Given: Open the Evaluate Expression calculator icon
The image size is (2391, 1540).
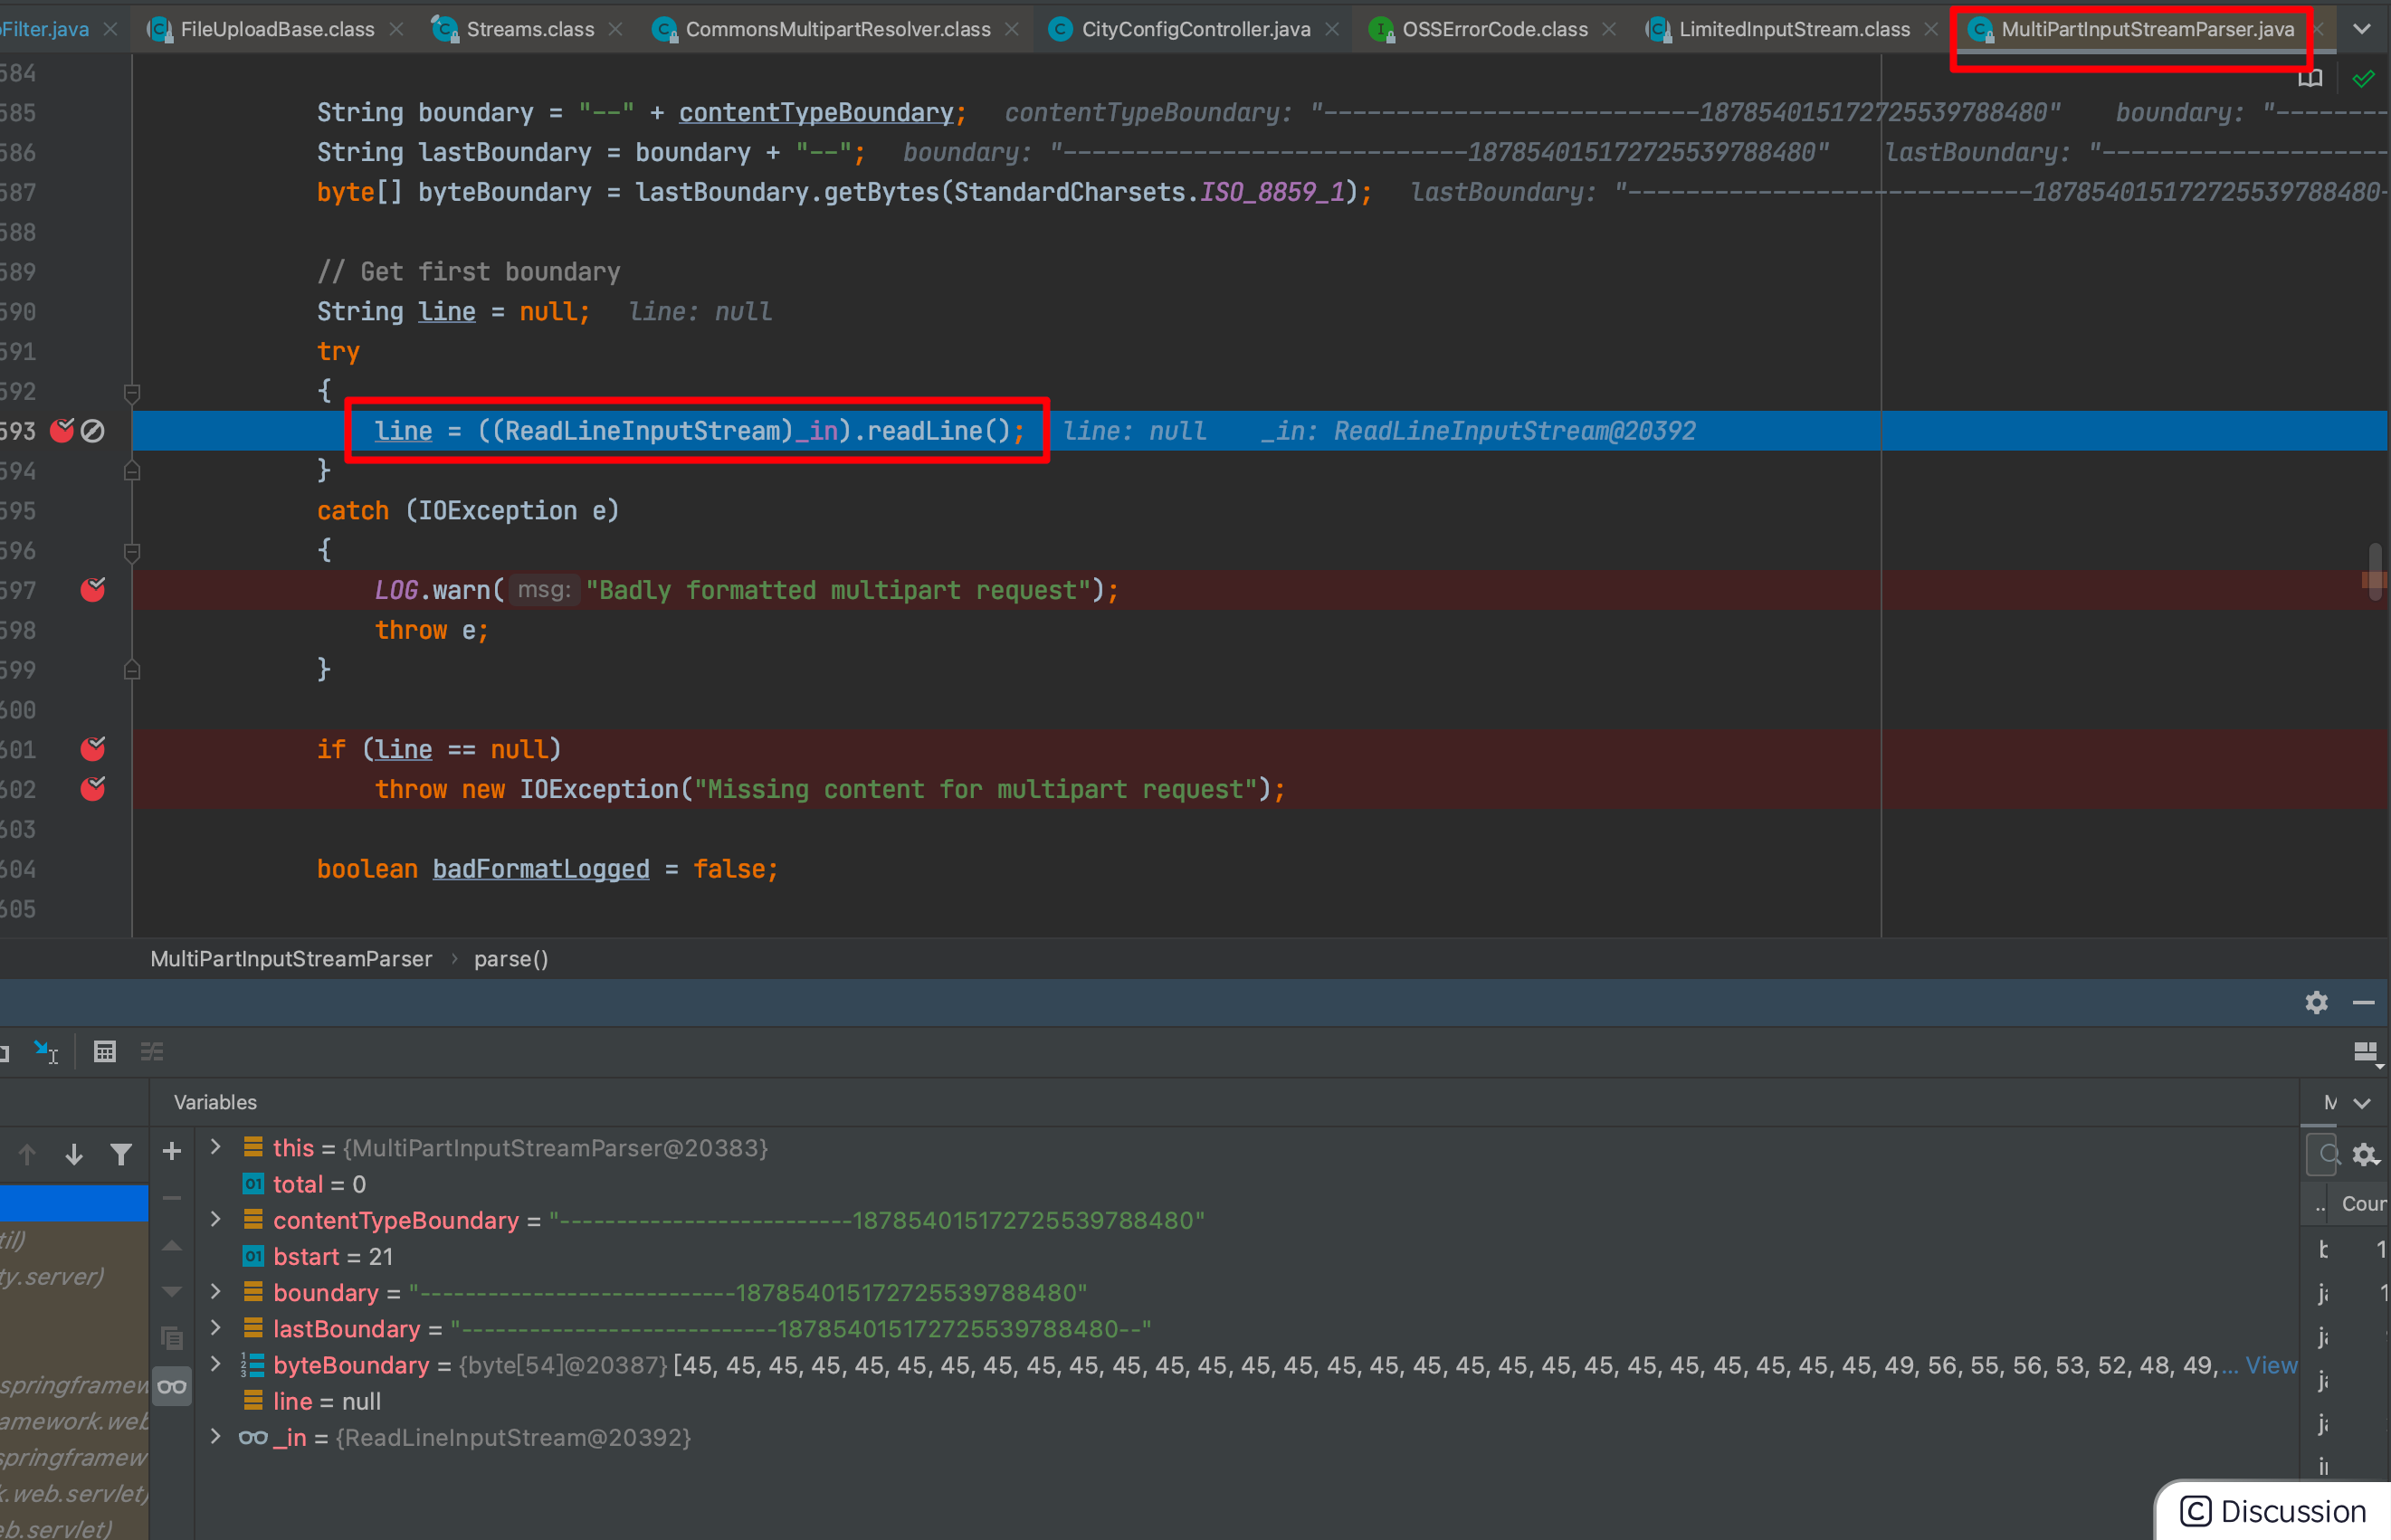Looking at the screenshot, I should click(x=104, y=1051).
